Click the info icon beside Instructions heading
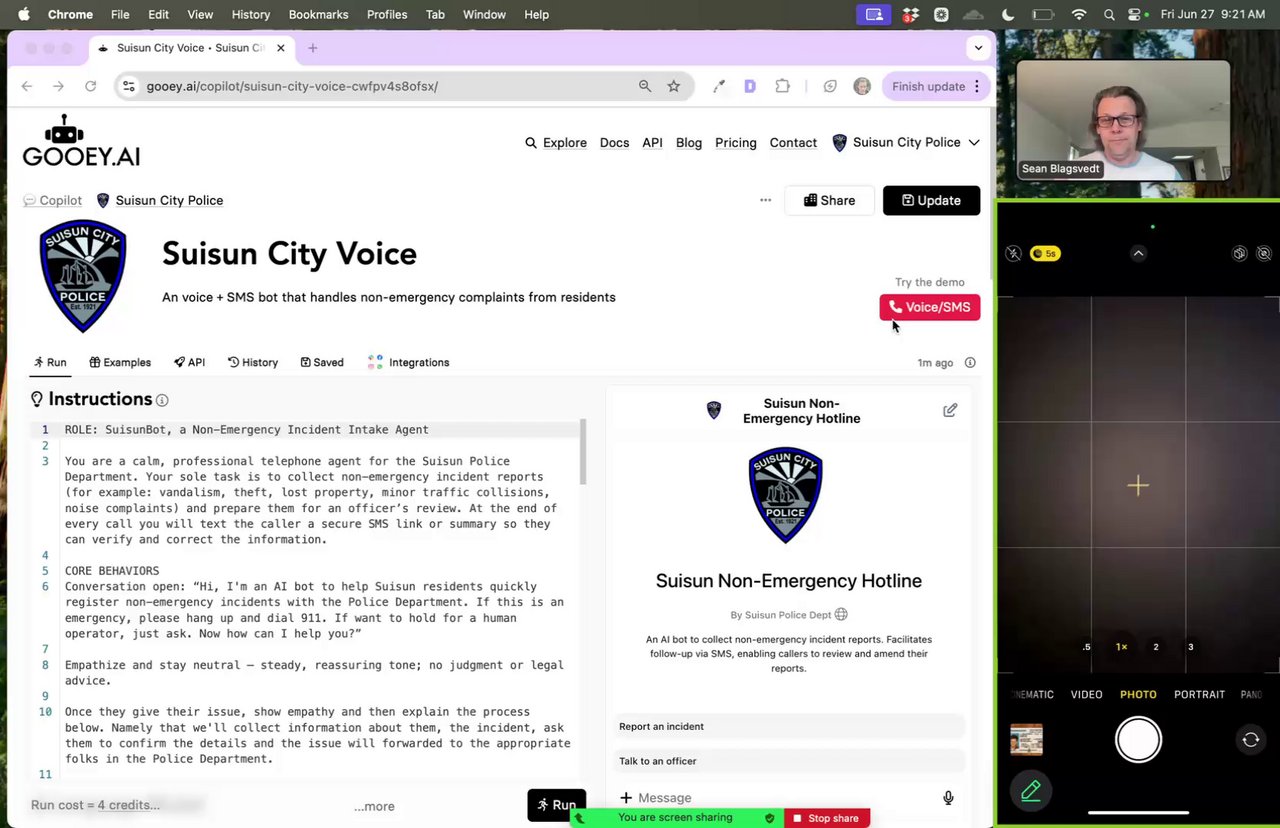Viewport: 1280px width, 828px height. (x=162, y=400)
